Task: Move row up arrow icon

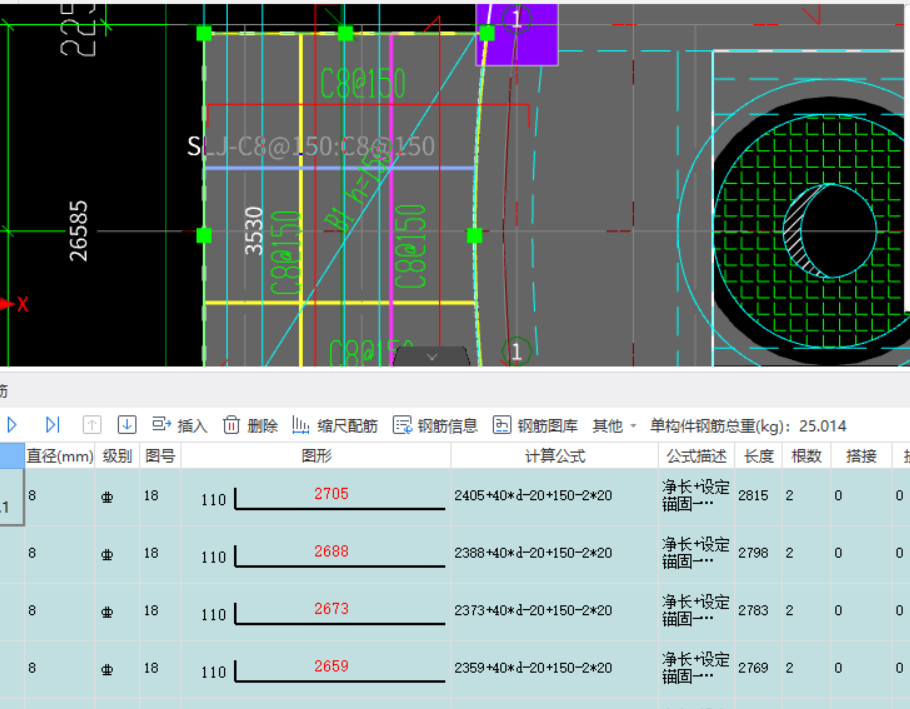Action: pos(92,425)
